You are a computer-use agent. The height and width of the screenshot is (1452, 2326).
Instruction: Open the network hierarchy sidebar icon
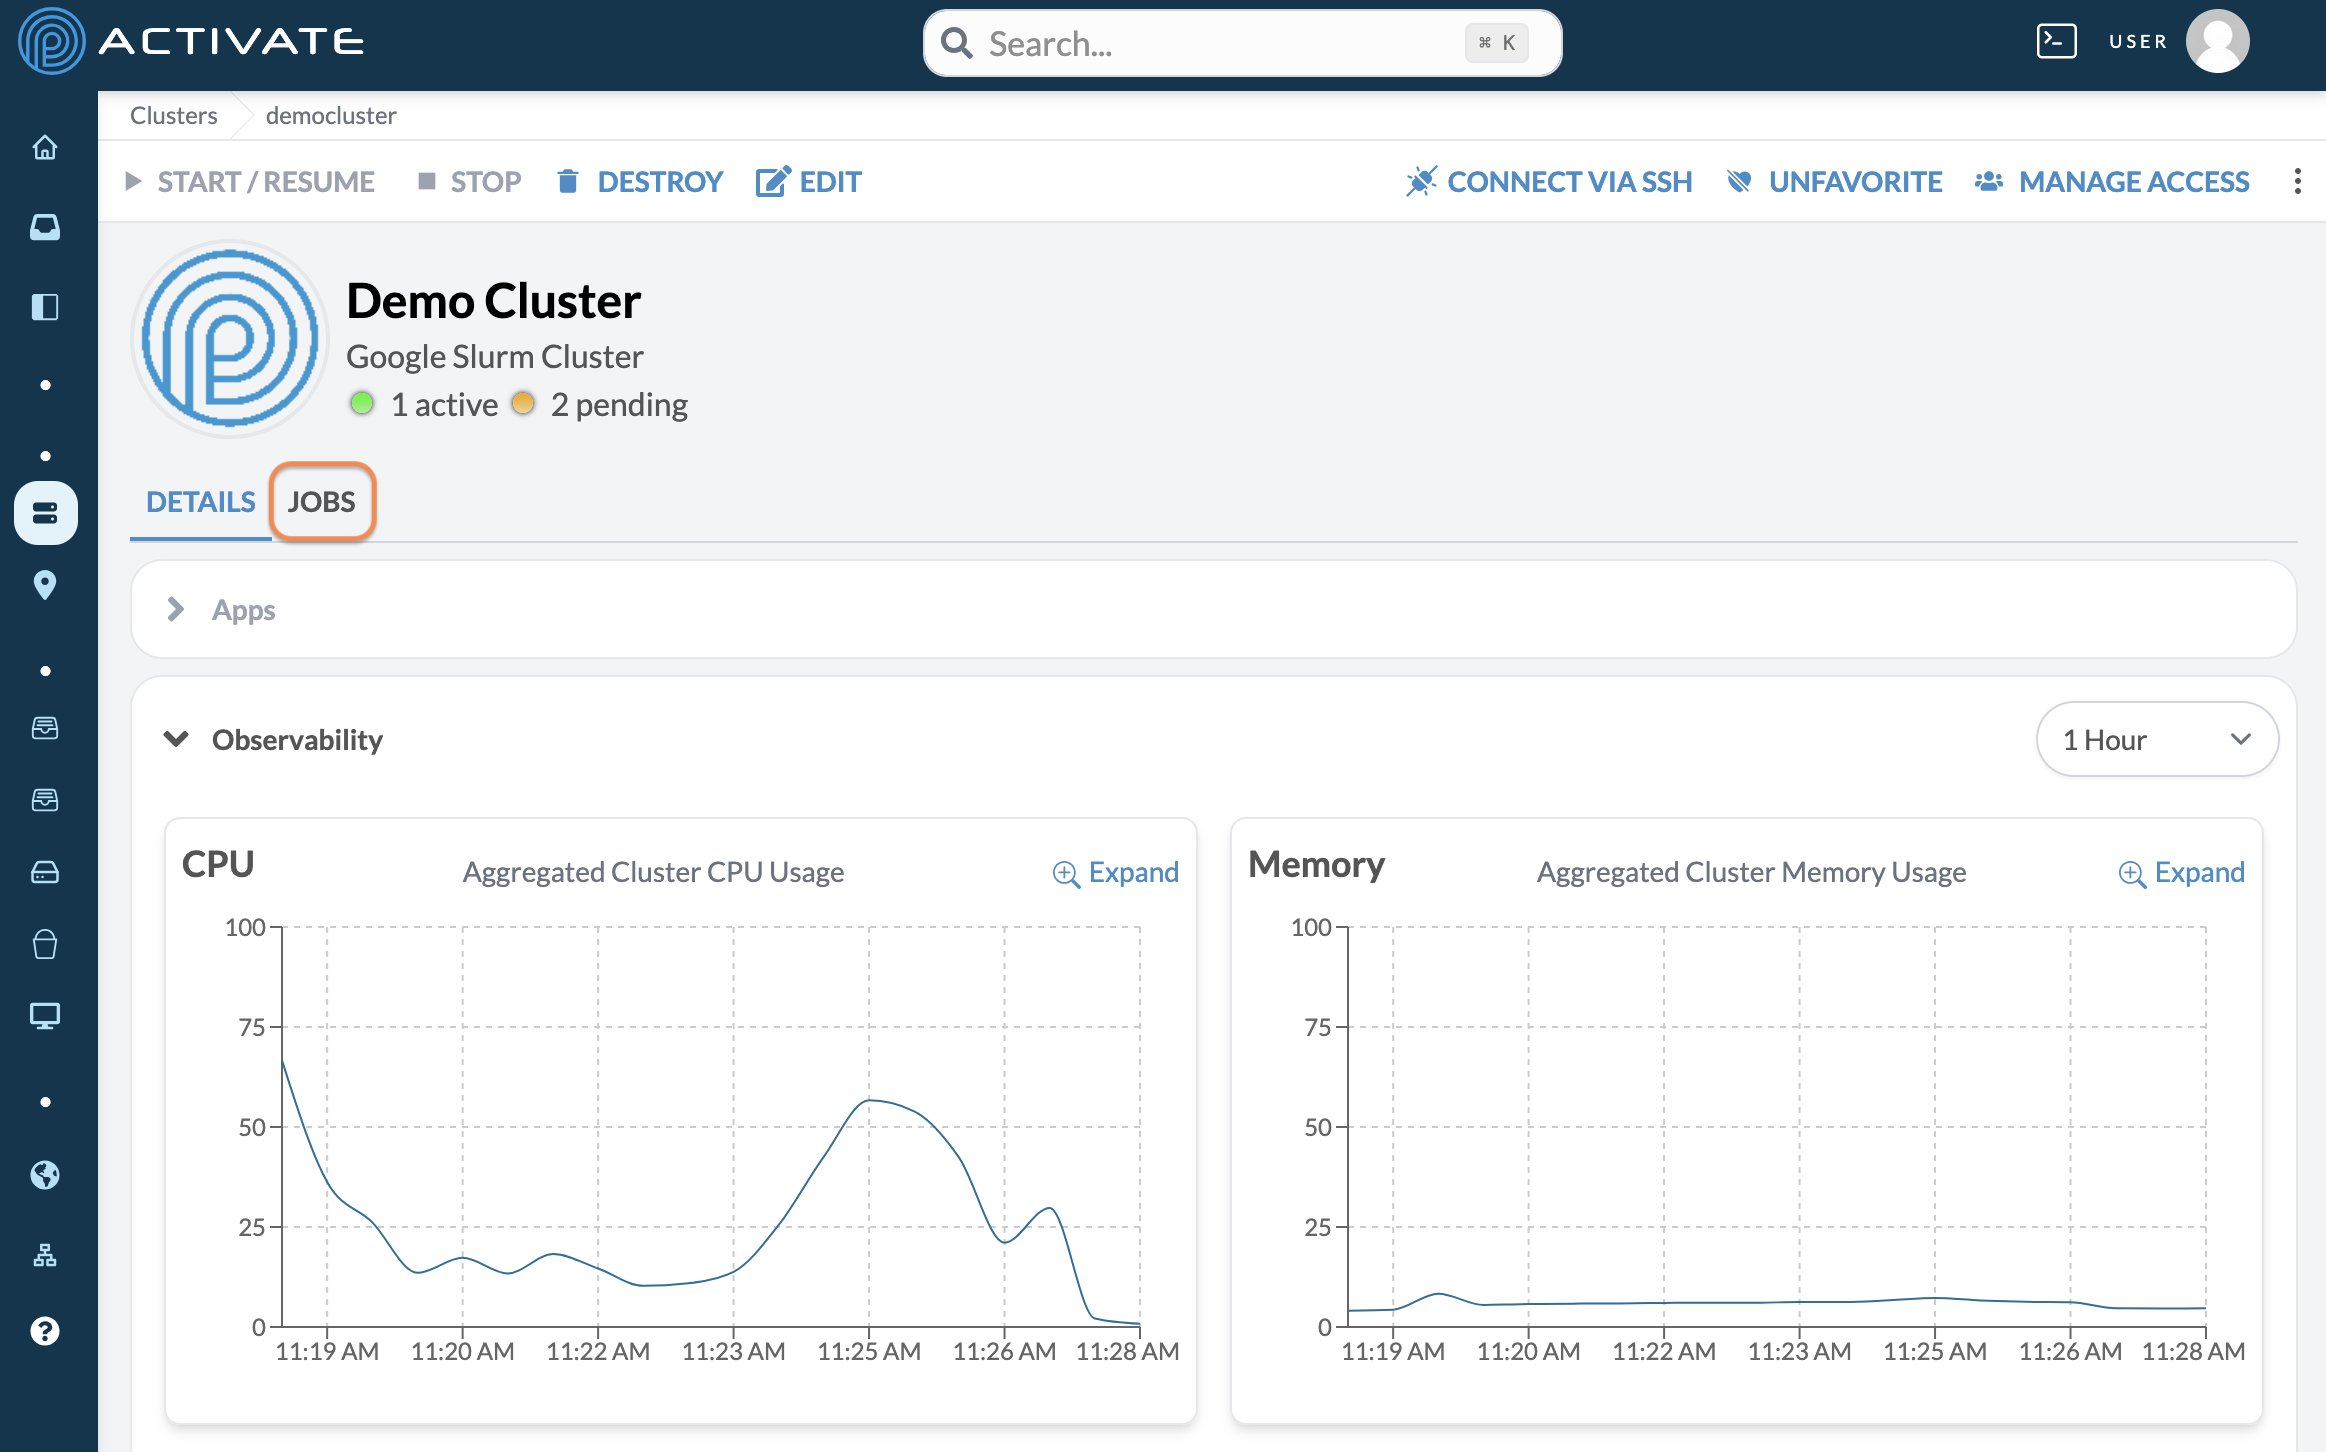pyautogui.click(x=45, y=1255)
